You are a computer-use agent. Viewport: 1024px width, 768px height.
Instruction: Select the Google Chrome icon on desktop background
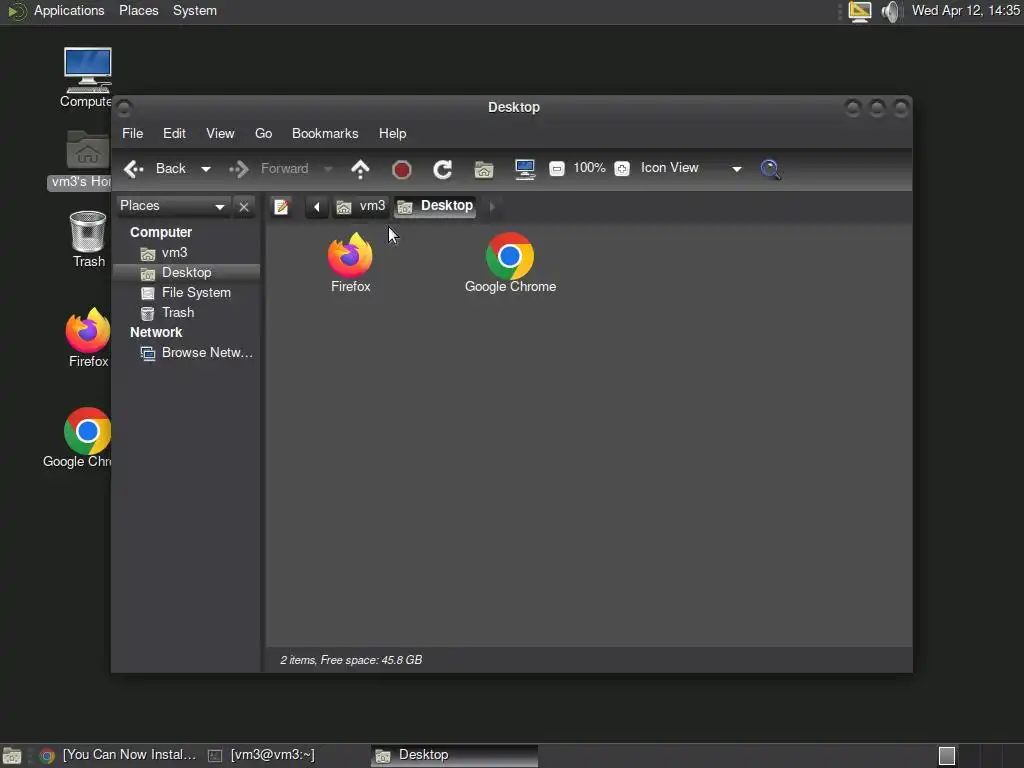tap(78, 438)
